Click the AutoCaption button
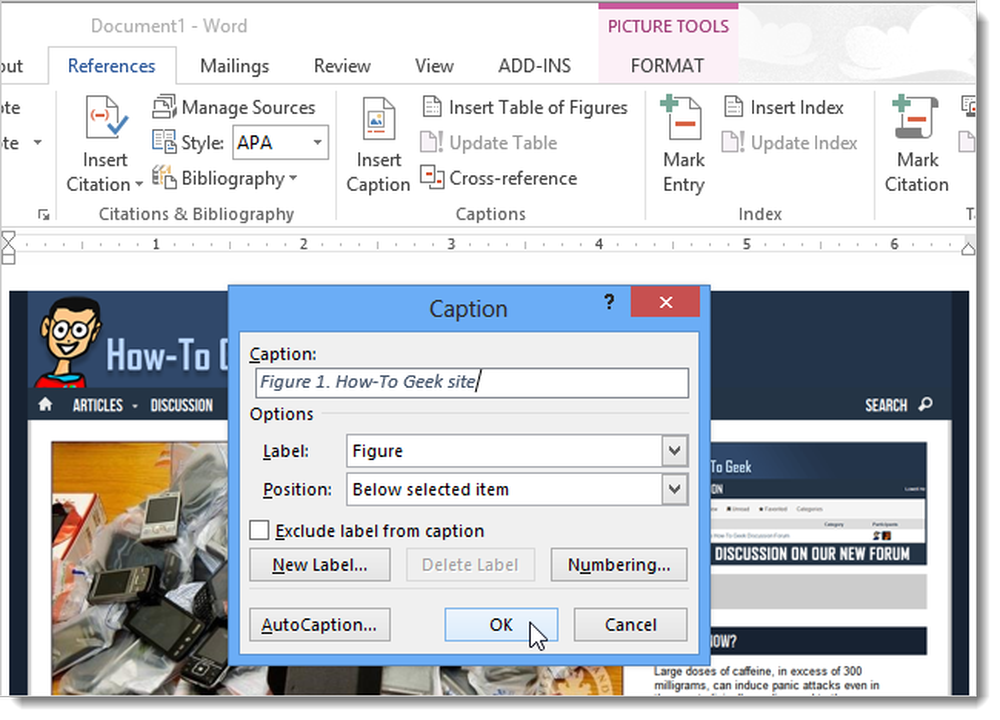1000x720 pixels. (x=320, y=624)
